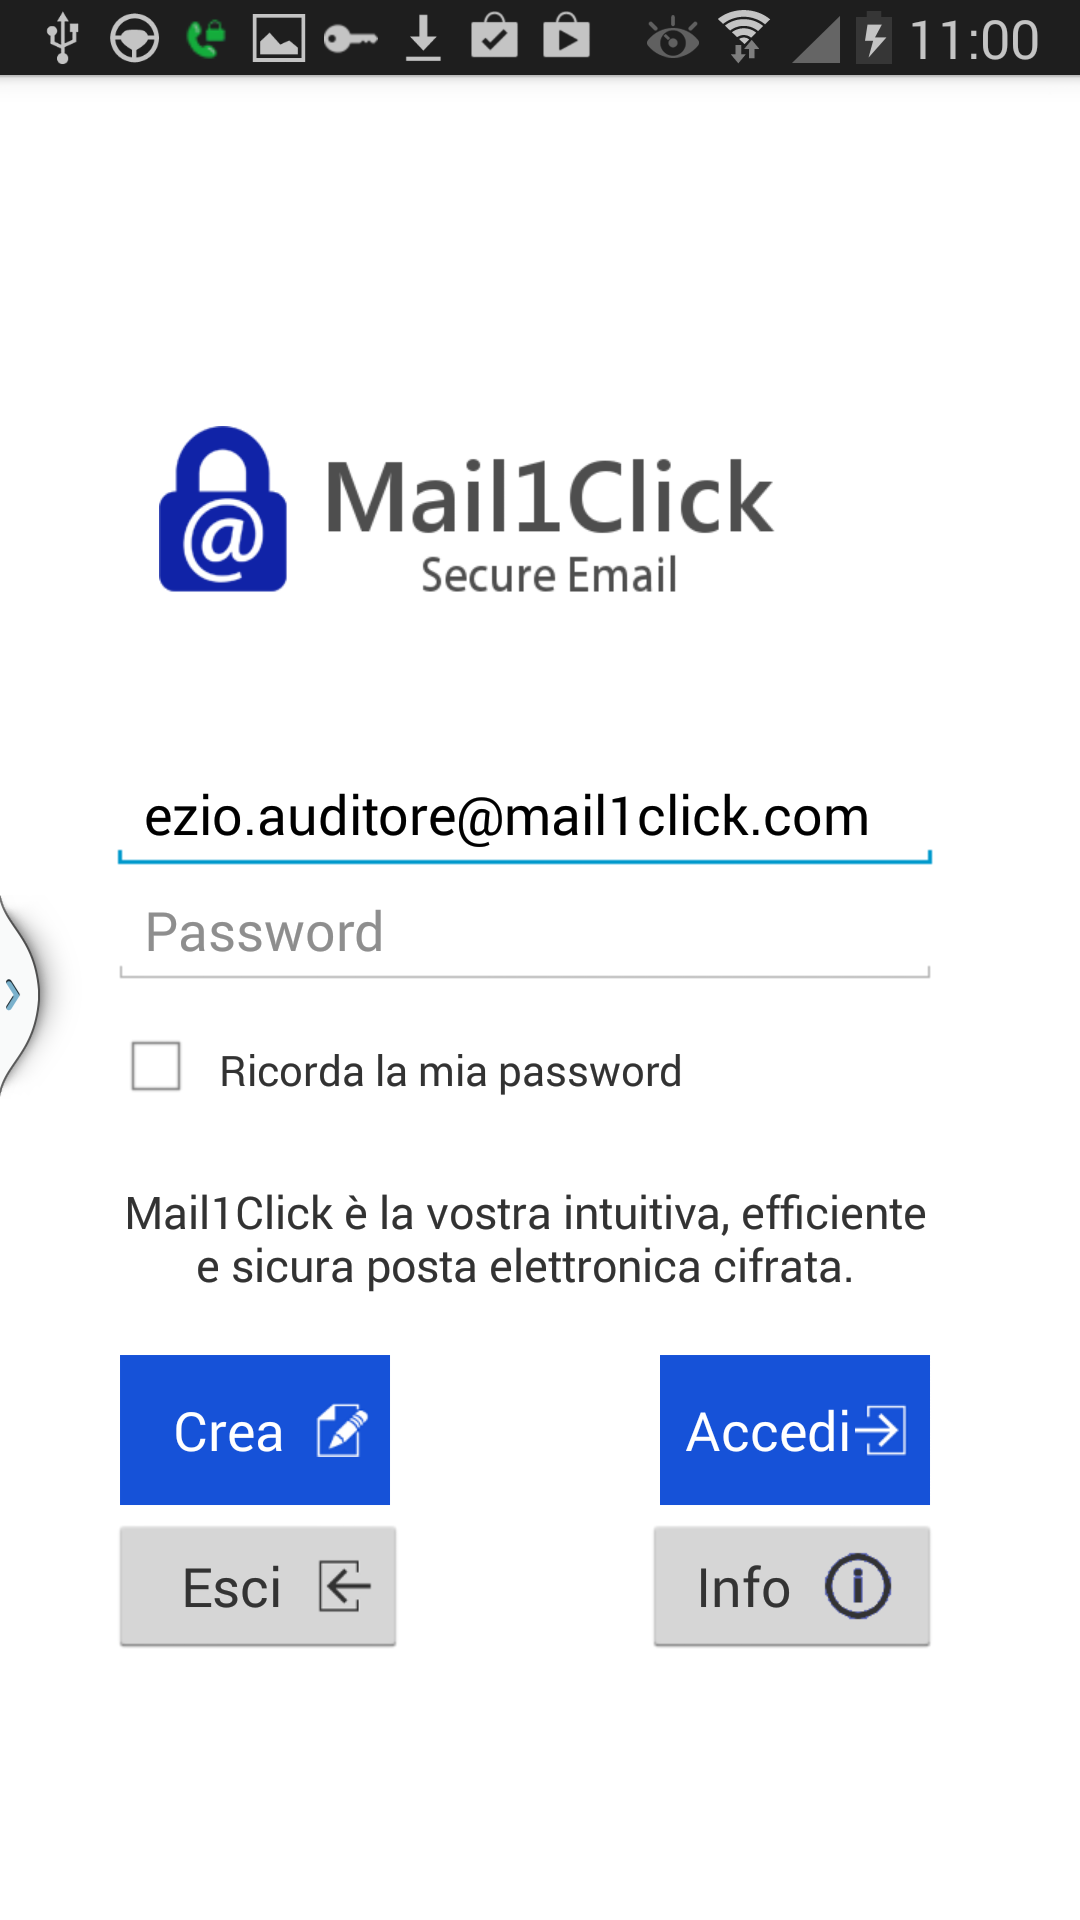Tap the download arrow status icon
Image resolution: width=1080 pixels, height=1920 pixels.
[x=423, y=38]
